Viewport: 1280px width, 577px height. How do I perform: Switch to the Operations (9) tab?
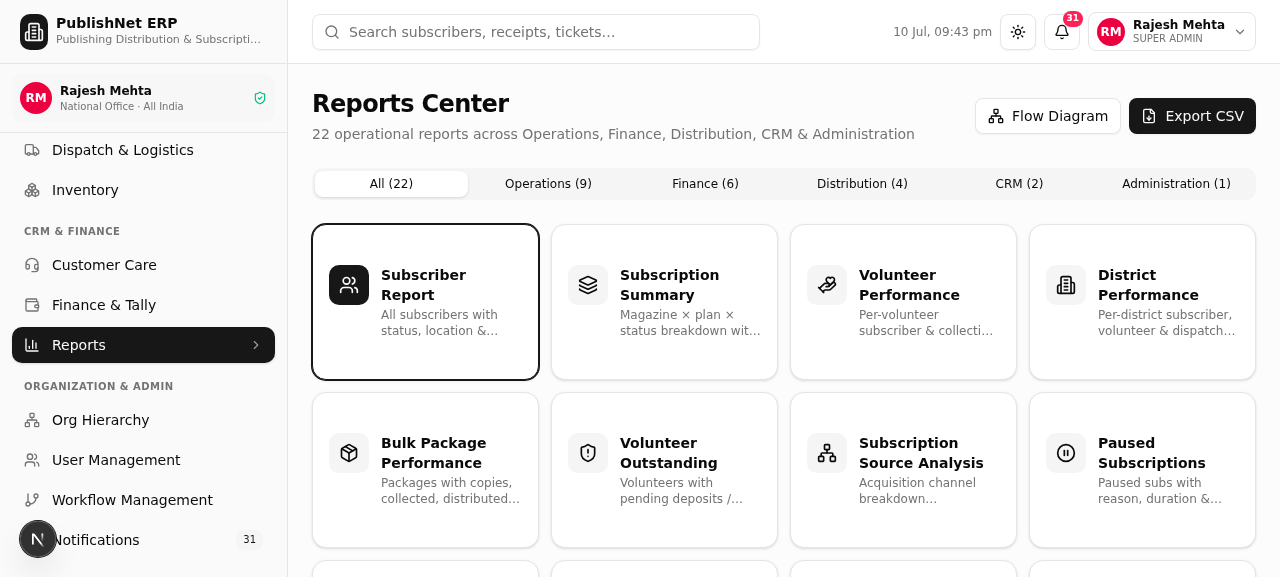click(548, 184)
